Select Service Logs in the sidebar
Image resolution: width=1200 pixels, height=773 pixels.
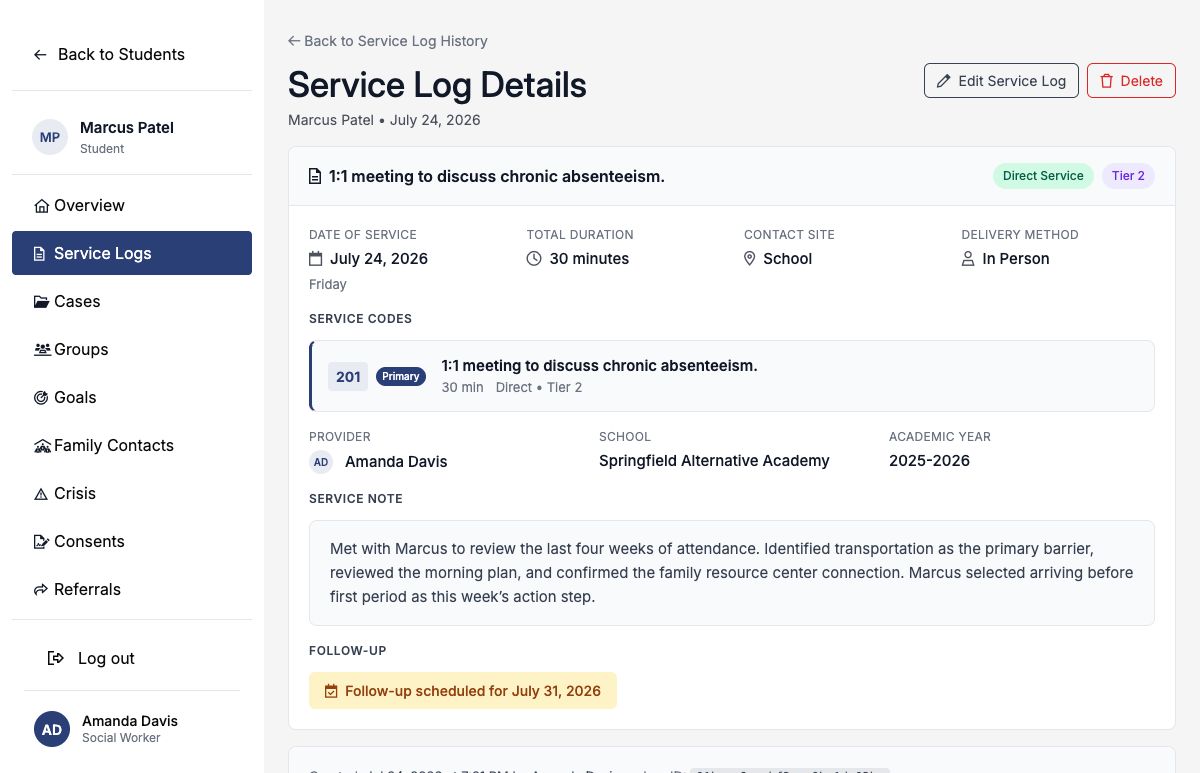pos(132,253)
